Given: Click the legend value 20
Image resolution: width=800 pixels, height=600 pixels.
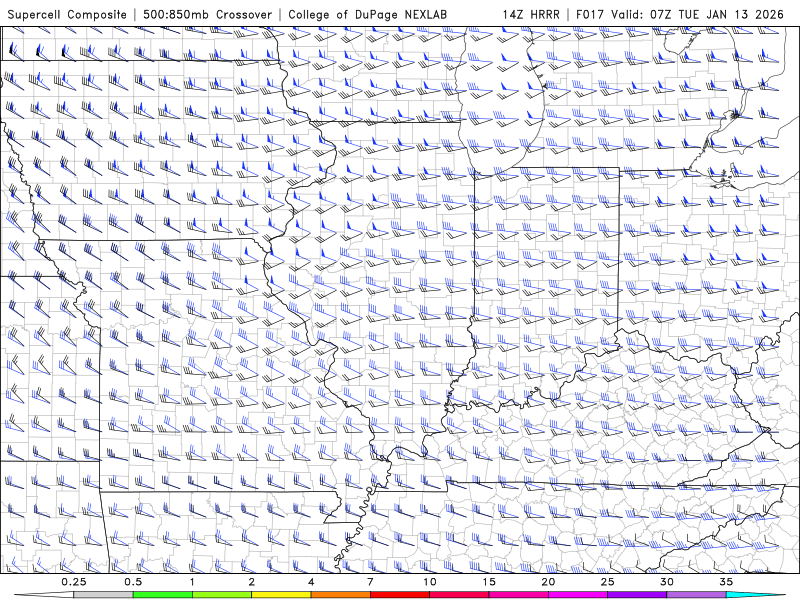Looking at the screenshot, I should (548, 582).
